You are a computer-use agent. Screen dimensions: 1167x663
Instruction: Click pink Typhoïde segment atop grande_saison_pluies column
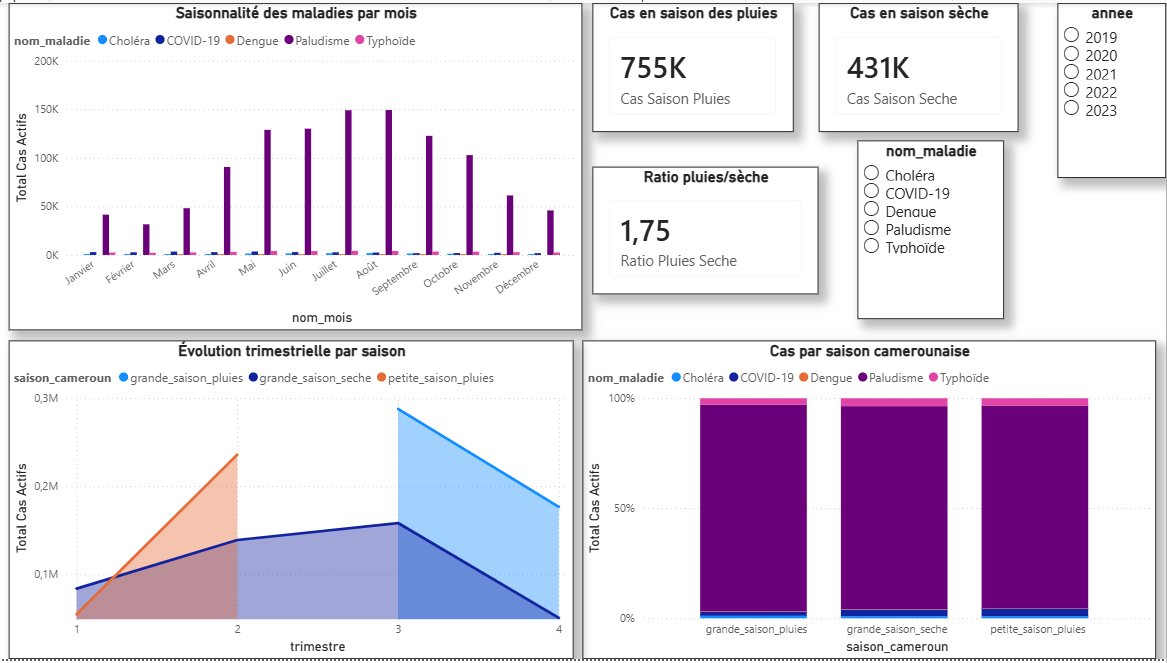[x=753, y=401]
